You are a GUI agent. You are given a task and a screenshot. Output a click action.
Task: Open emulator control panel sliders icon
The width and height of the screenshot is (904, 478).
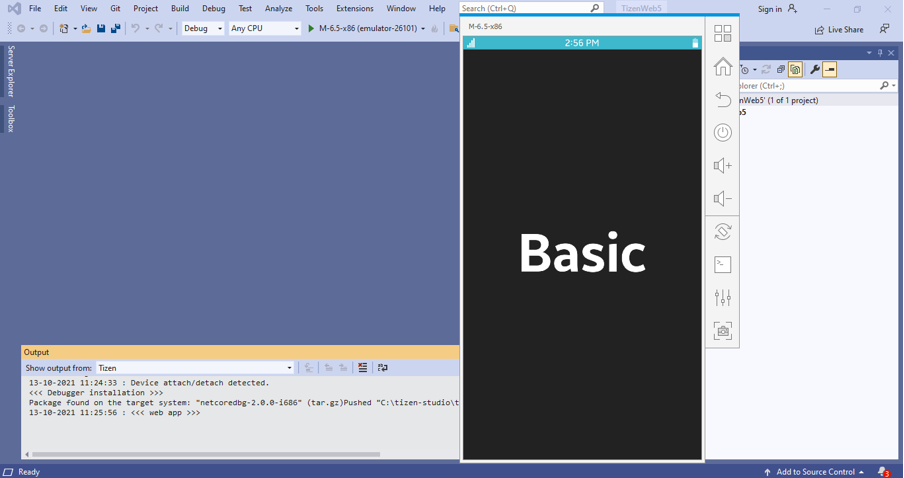[722, 298]
